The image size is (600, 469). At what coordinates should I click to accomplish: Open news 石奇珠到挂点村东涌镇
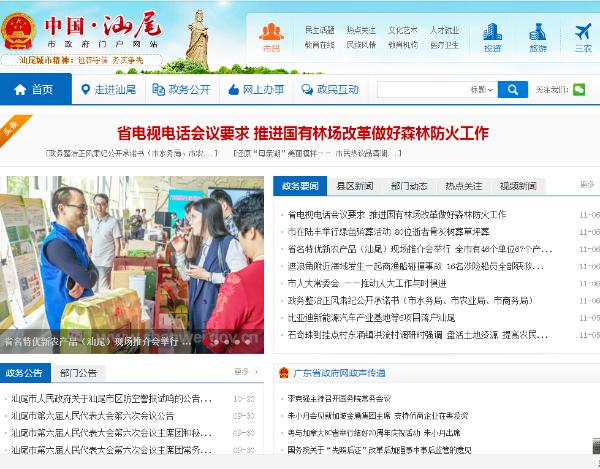[418, 335]
